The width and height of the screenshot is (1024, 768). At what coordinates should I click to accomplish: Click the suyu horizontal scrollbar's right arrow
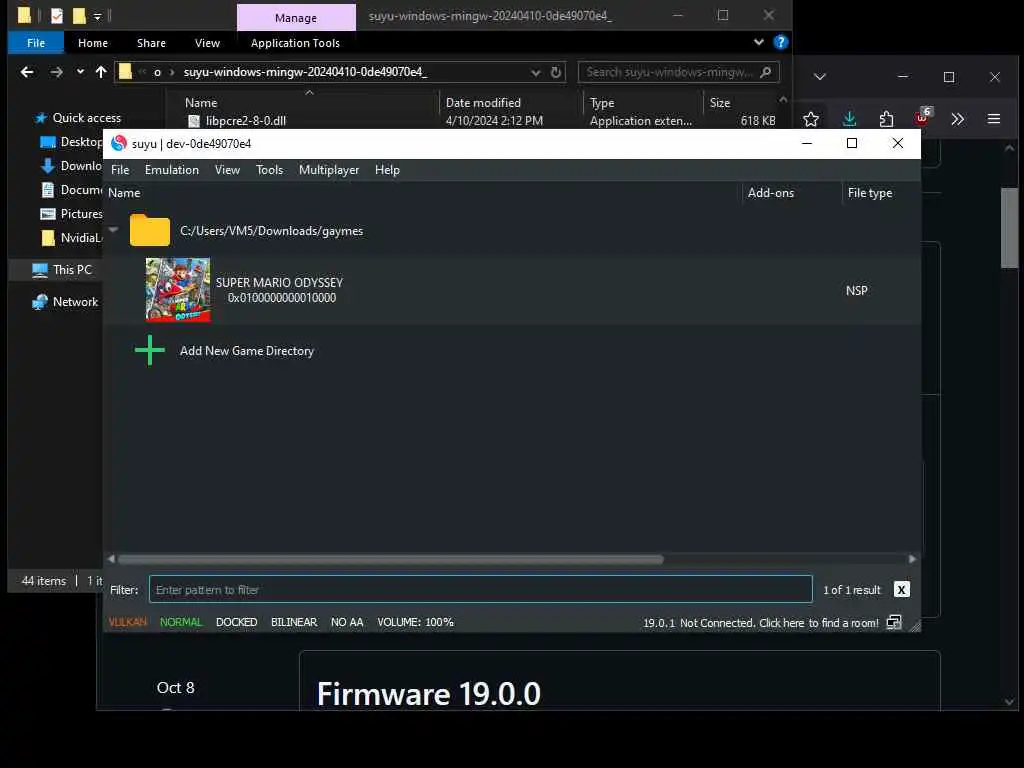[x=912, y=559]
